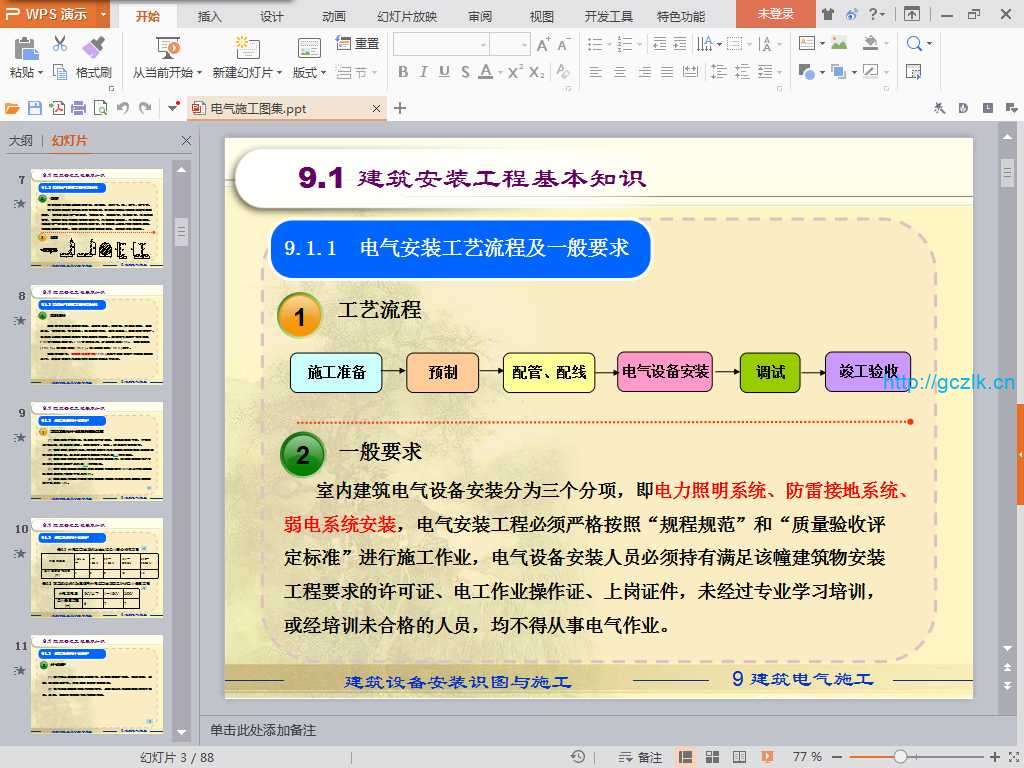Image resolution: width=1024 pixels, height=768 pixels.
Task: Click the Cut scissors icon
Action: coord(60,44)
